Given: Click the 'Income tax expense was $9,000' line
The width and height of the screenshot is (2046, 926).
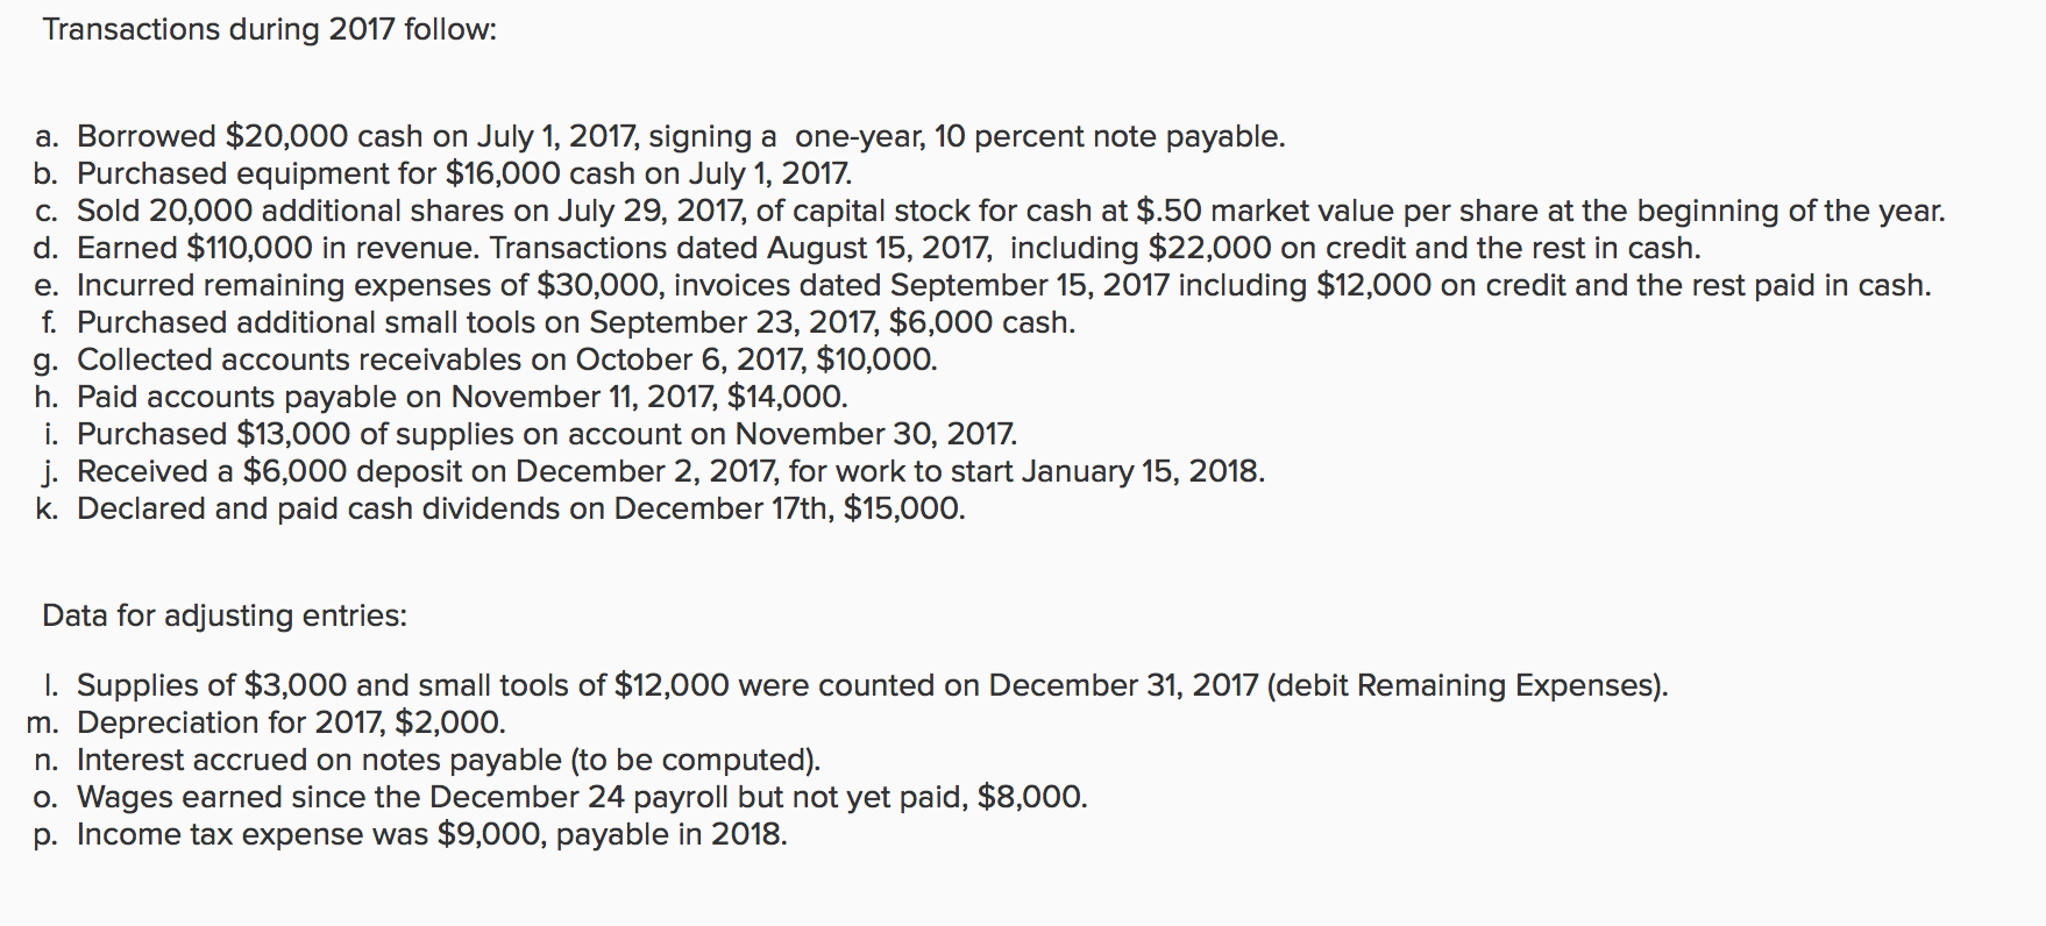Looking at the screenshot, I should [x=410, y=834].
